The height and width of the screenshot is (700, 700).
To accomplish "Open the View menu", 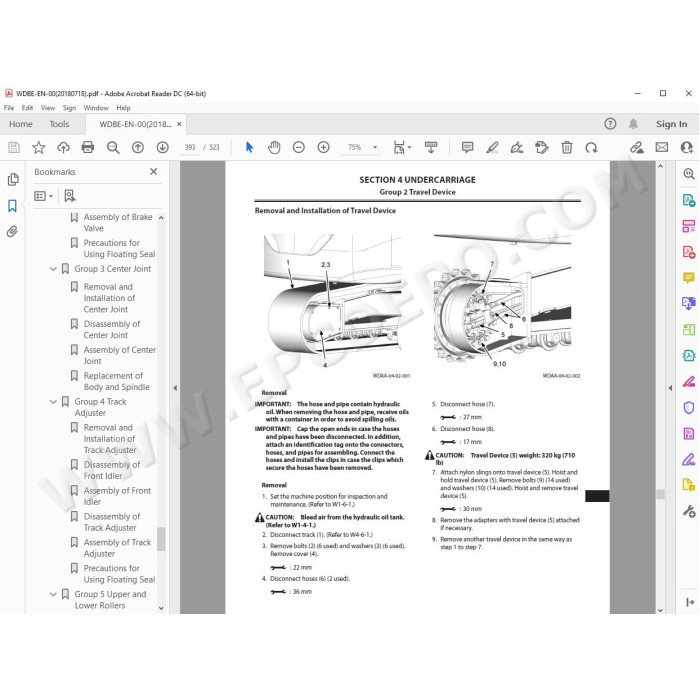I will (x=48, y=108).
